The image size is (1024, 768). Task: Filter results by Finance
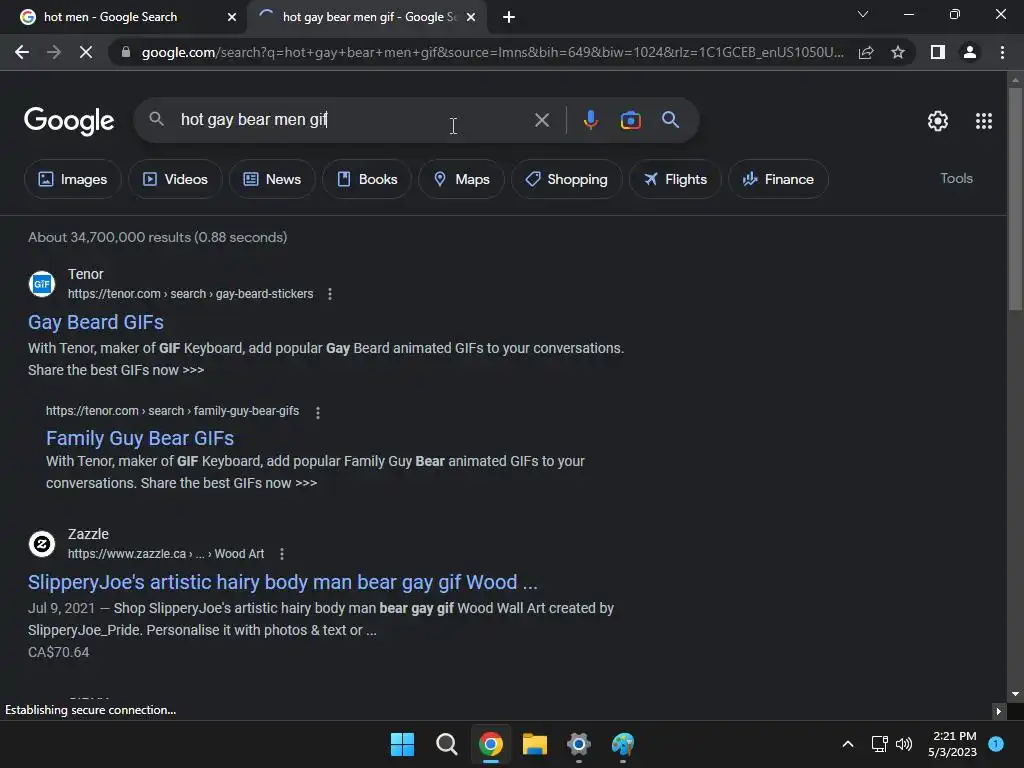point(778,179)
